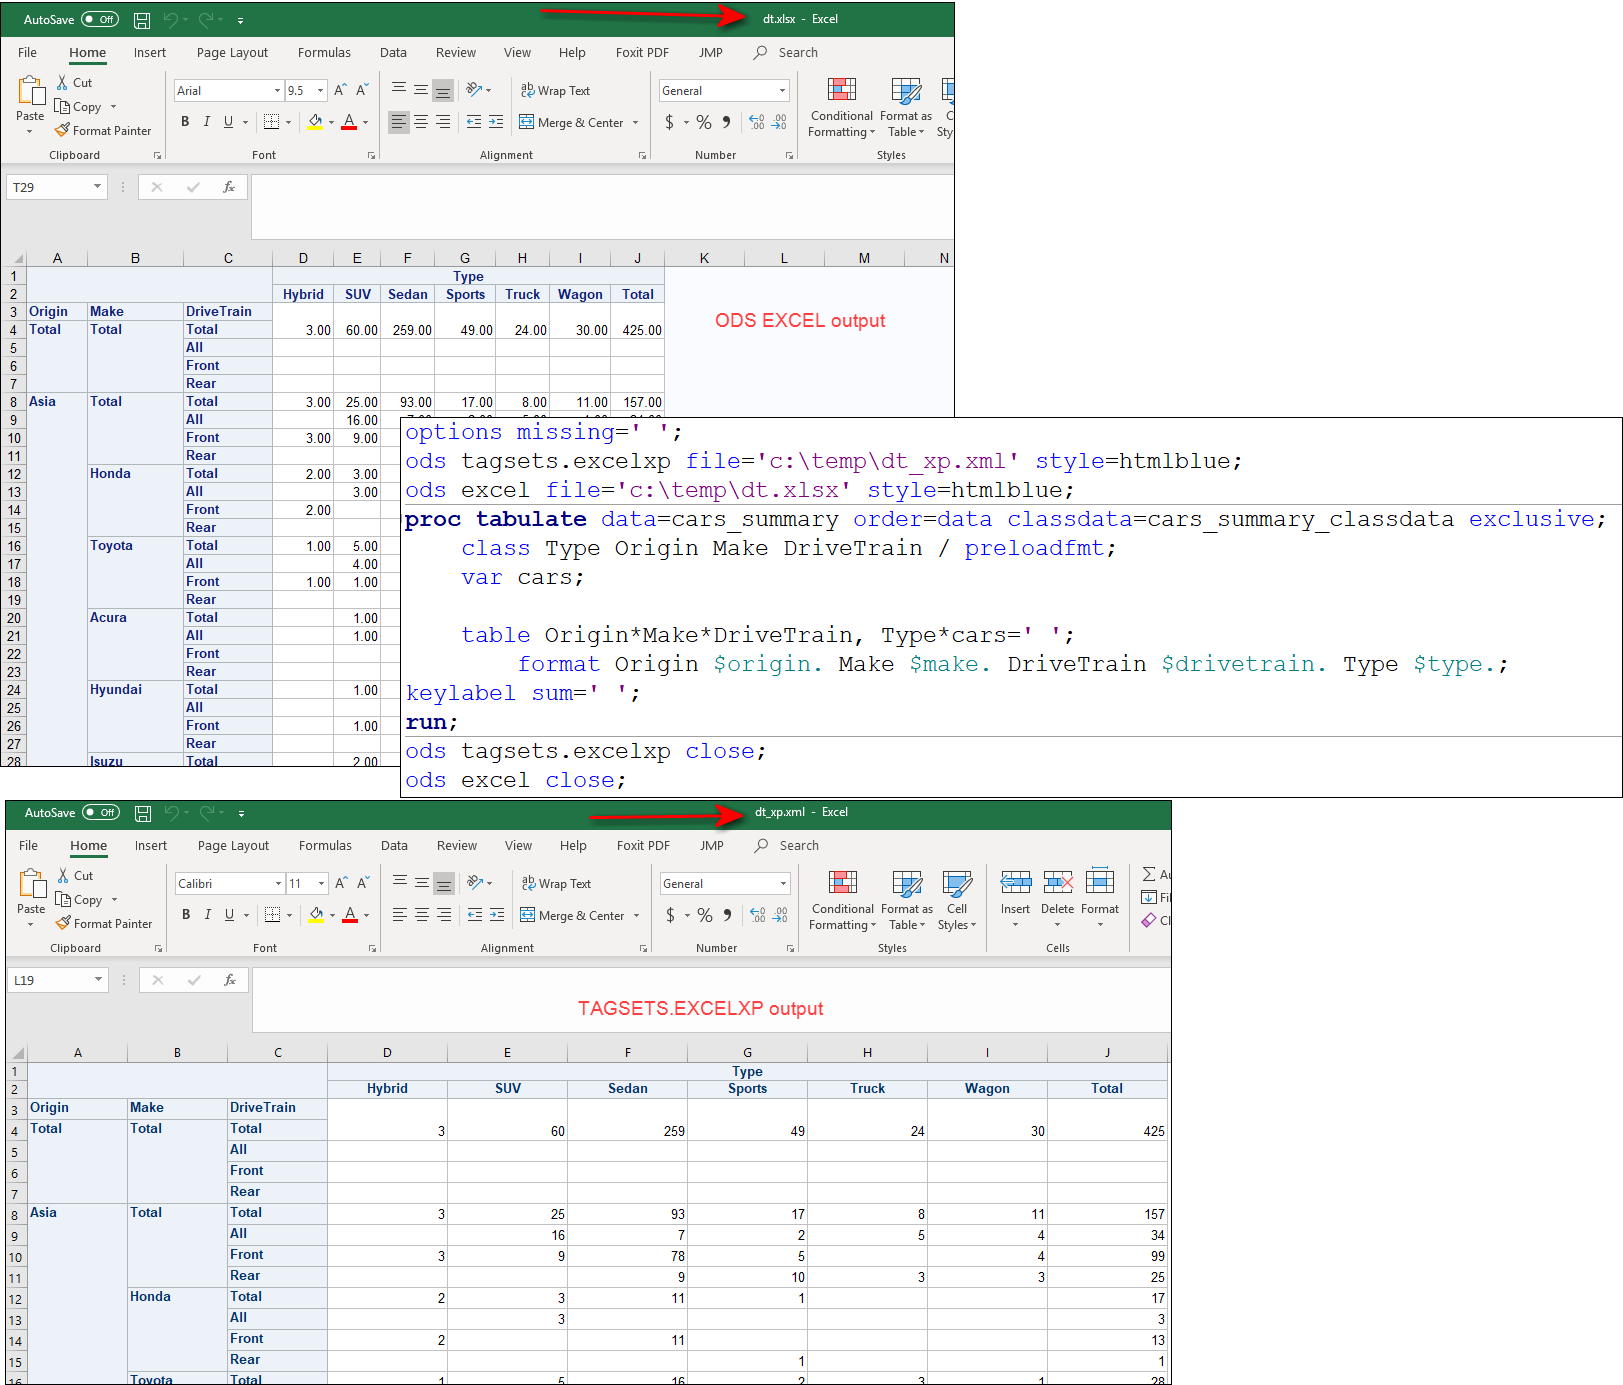The image size is (1623, 1385).
Task: Activate Wrap Text in dt.xlsx ribbon
Action: pyautogui.click(x=556, y=91)
